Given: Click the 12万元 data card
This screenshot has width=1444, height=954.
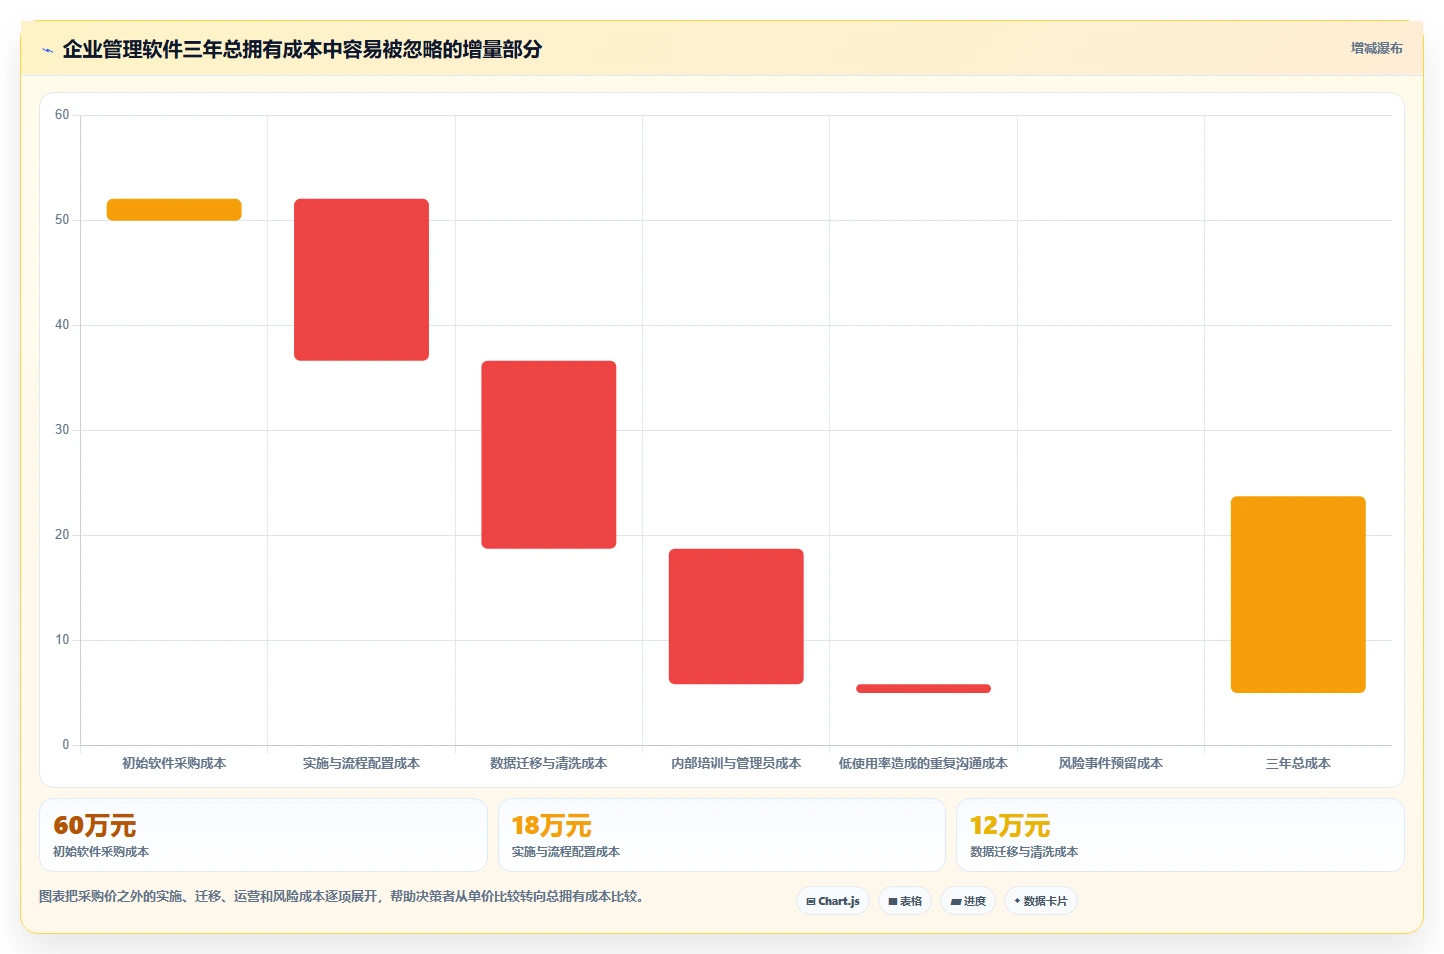Looking at the screenshot, I should click(1180, 835).
